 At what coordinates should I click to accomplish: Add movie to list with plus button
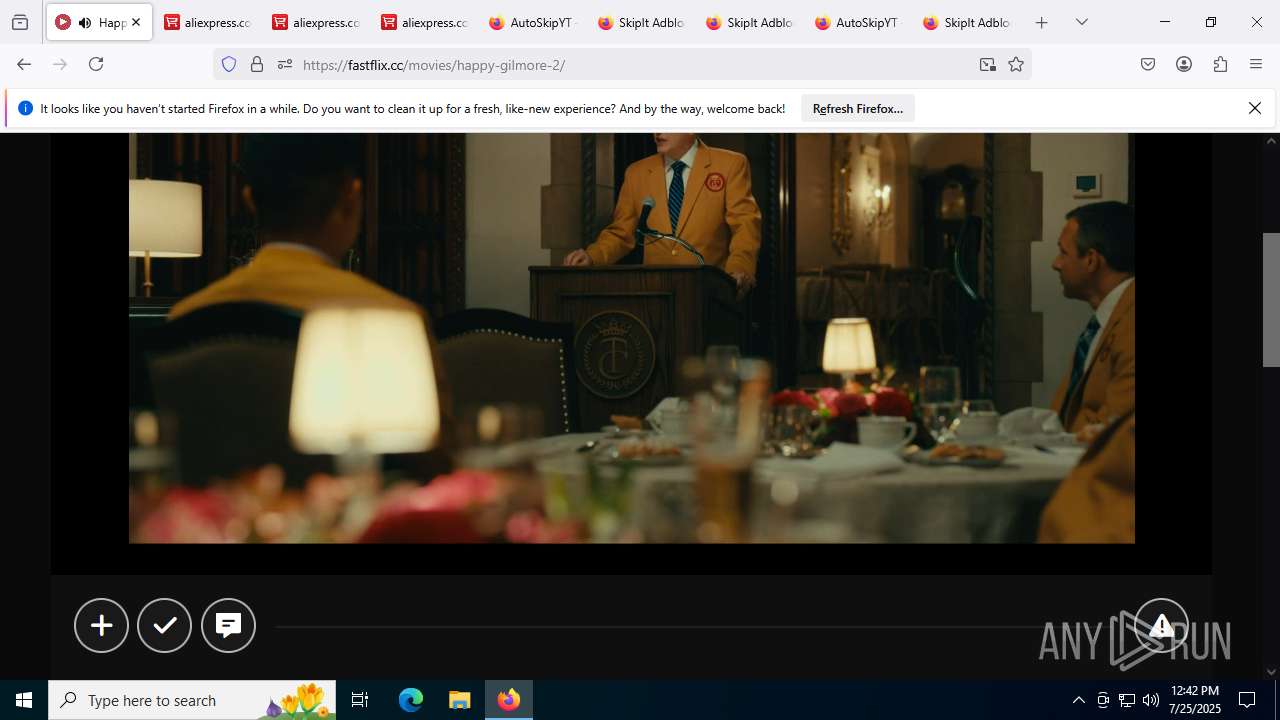101,625
